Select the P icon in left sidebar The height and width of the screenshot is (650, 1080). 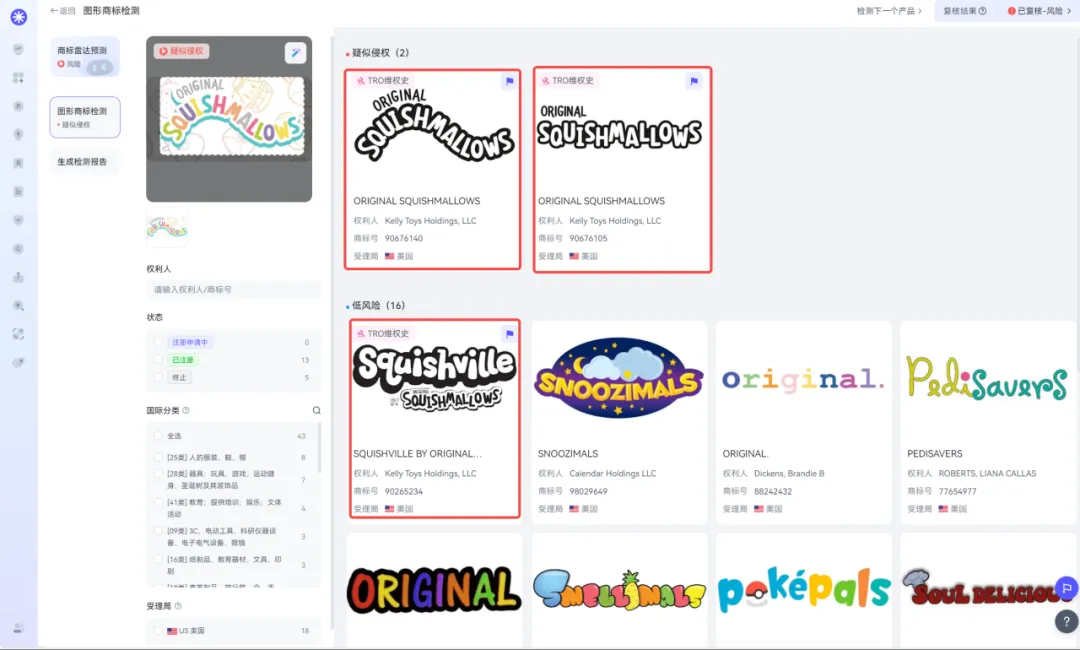(x=19, y=106)
